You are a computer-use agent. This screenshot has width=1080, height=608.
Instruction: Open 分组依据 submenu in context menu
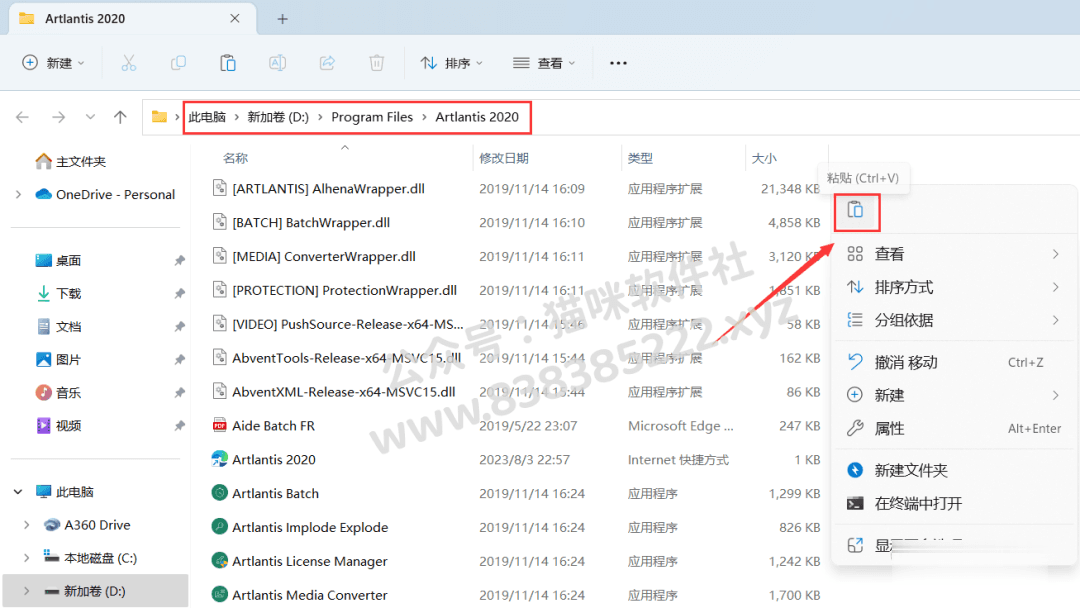953,320
